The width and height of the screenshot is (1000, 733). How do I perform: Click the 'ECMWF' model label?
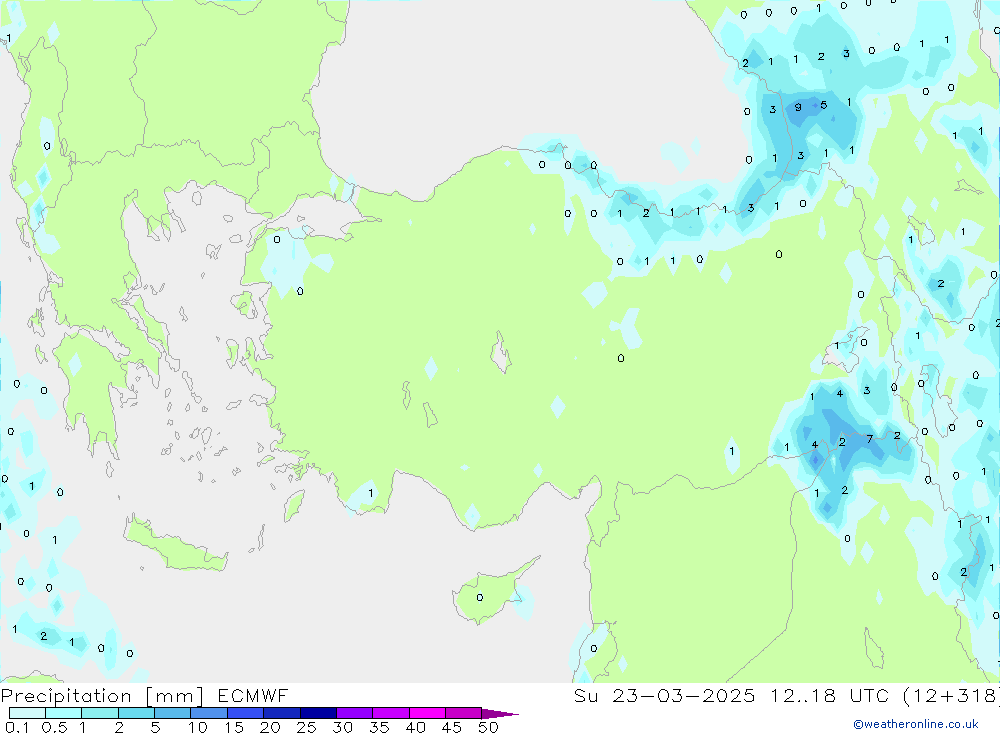(253, 695)
